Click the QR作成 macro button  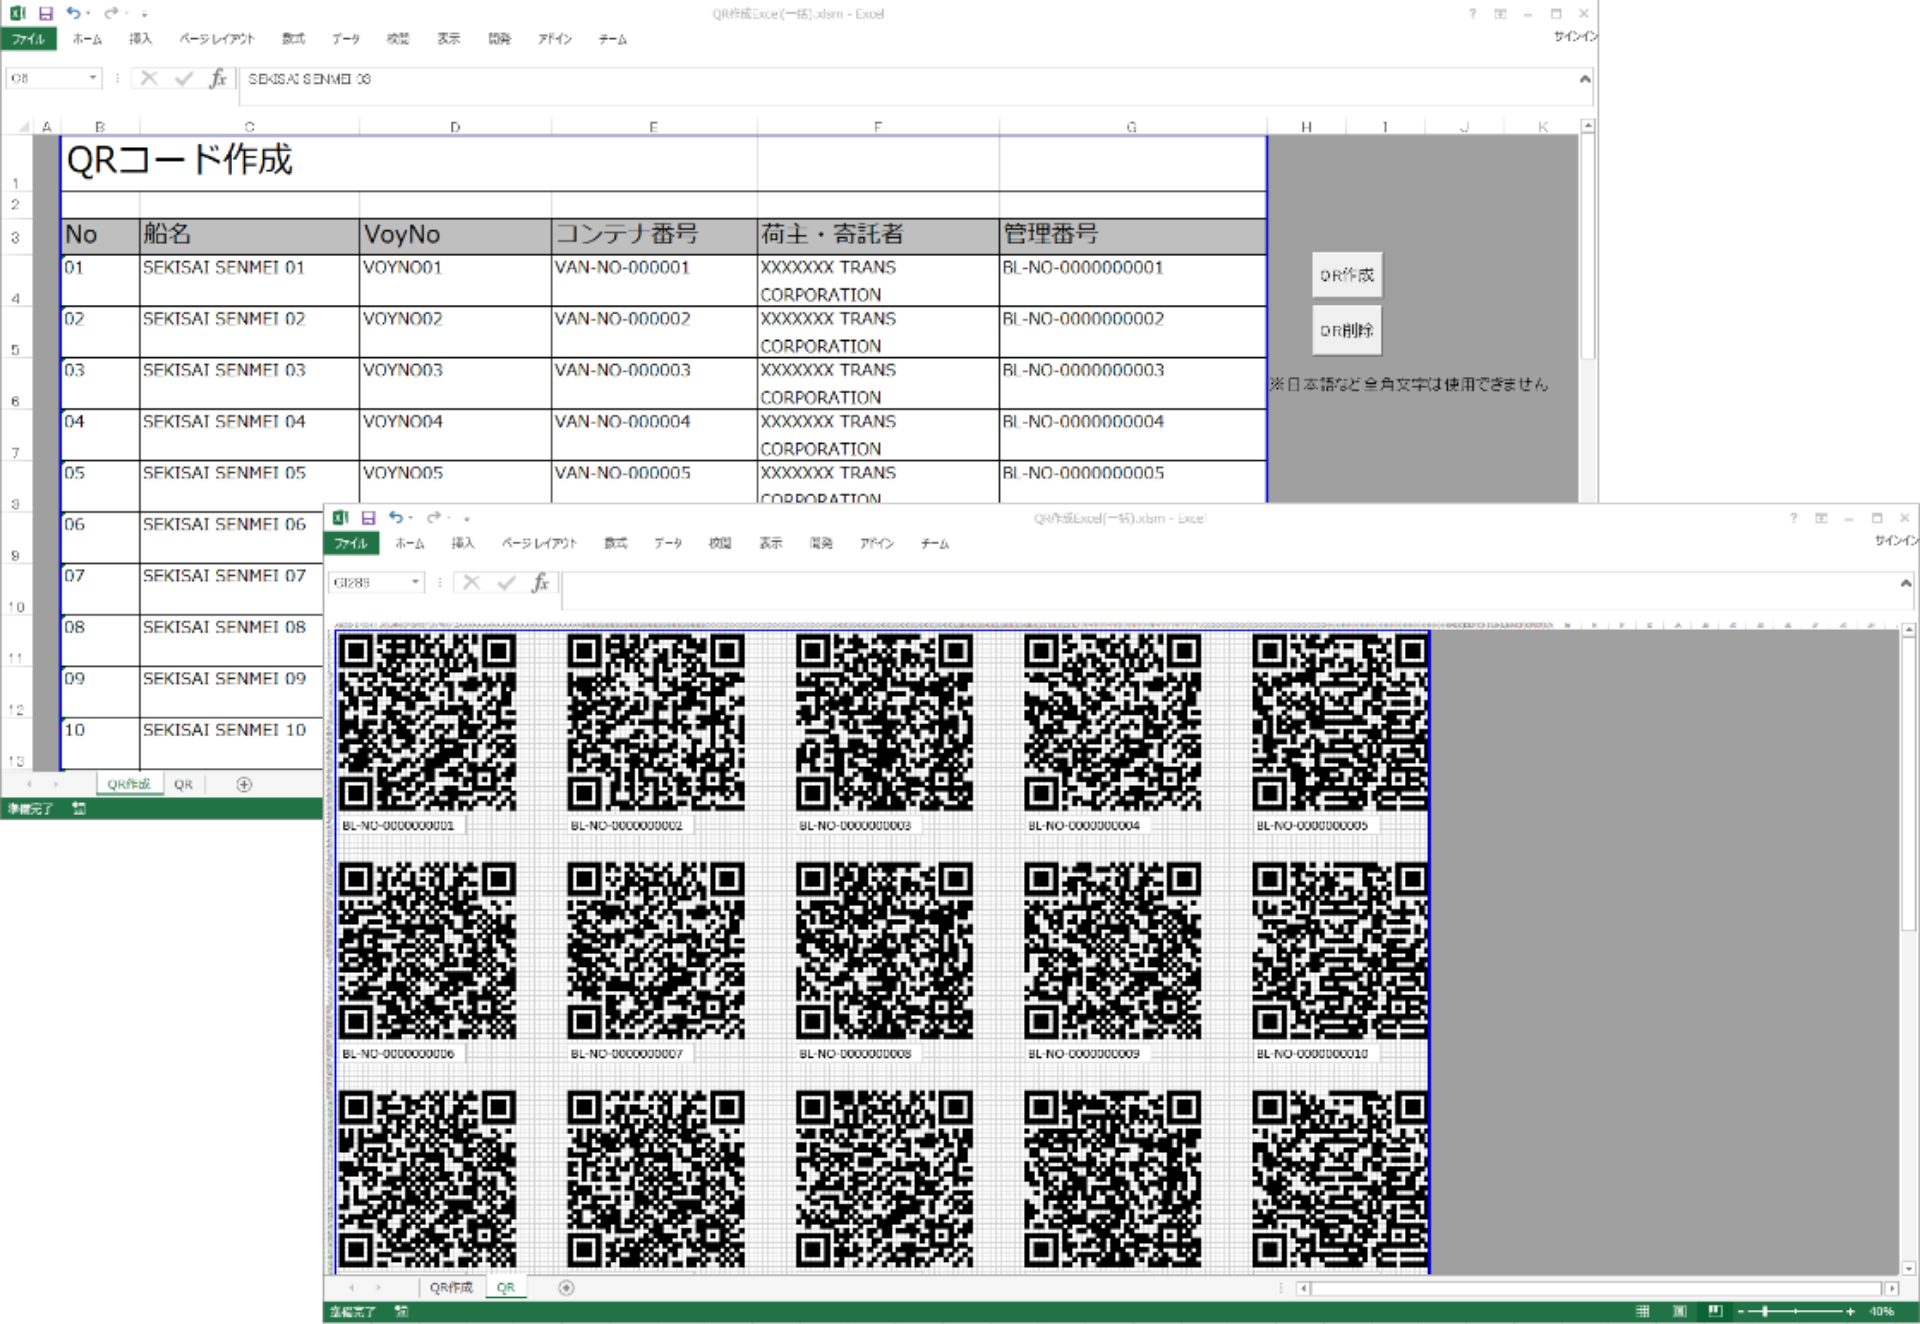[1347, 275]
